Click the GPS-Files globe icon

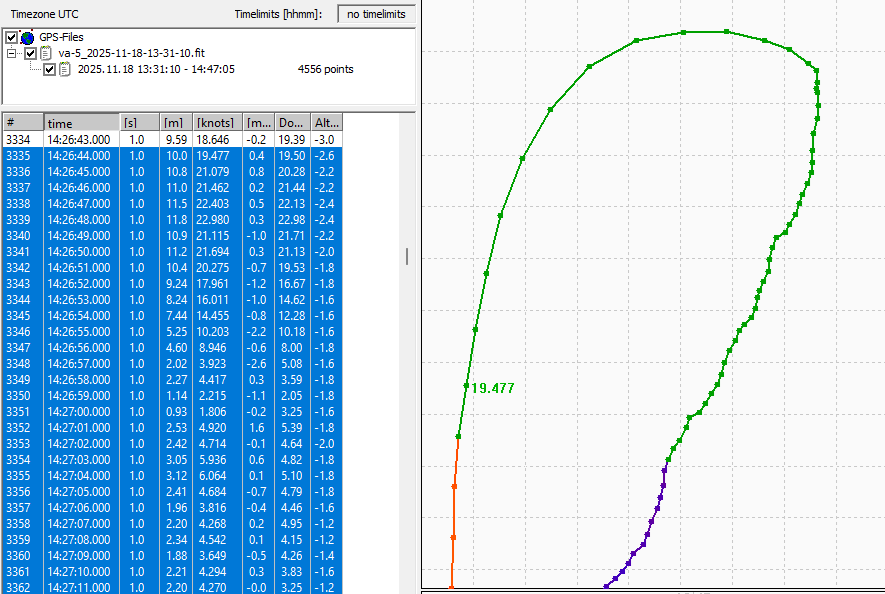coord(28,37)
